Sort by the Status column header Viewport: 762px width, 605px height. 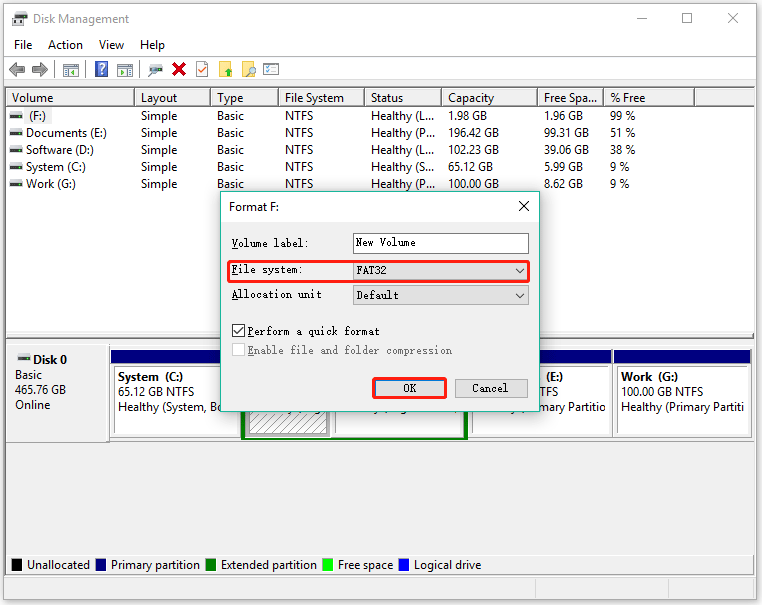pyautogui.click(x=403, y=98)
